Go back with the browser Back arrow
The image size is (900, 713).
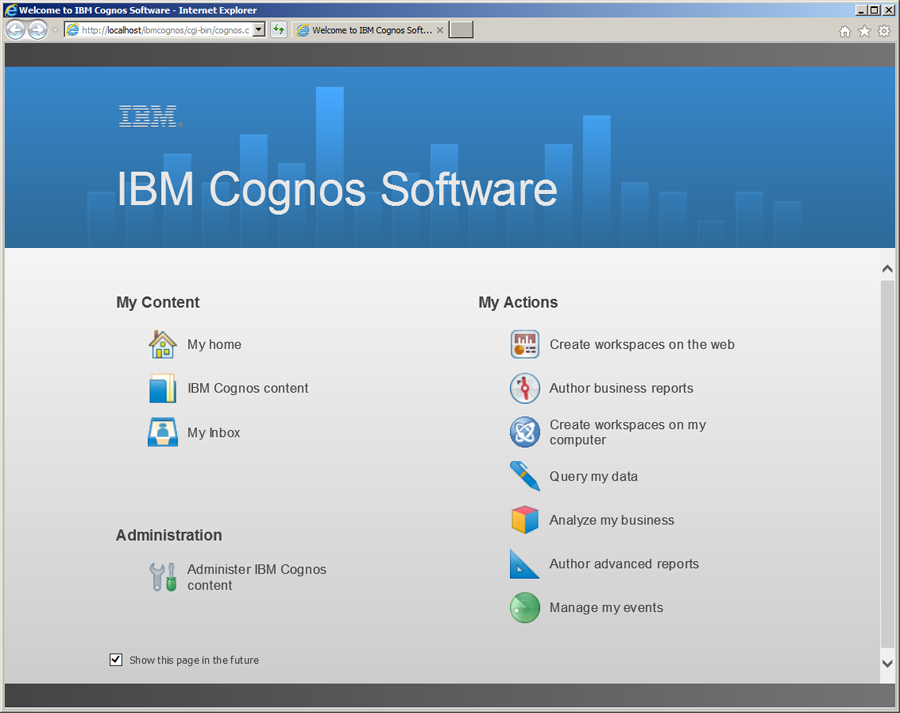[16, 30]
